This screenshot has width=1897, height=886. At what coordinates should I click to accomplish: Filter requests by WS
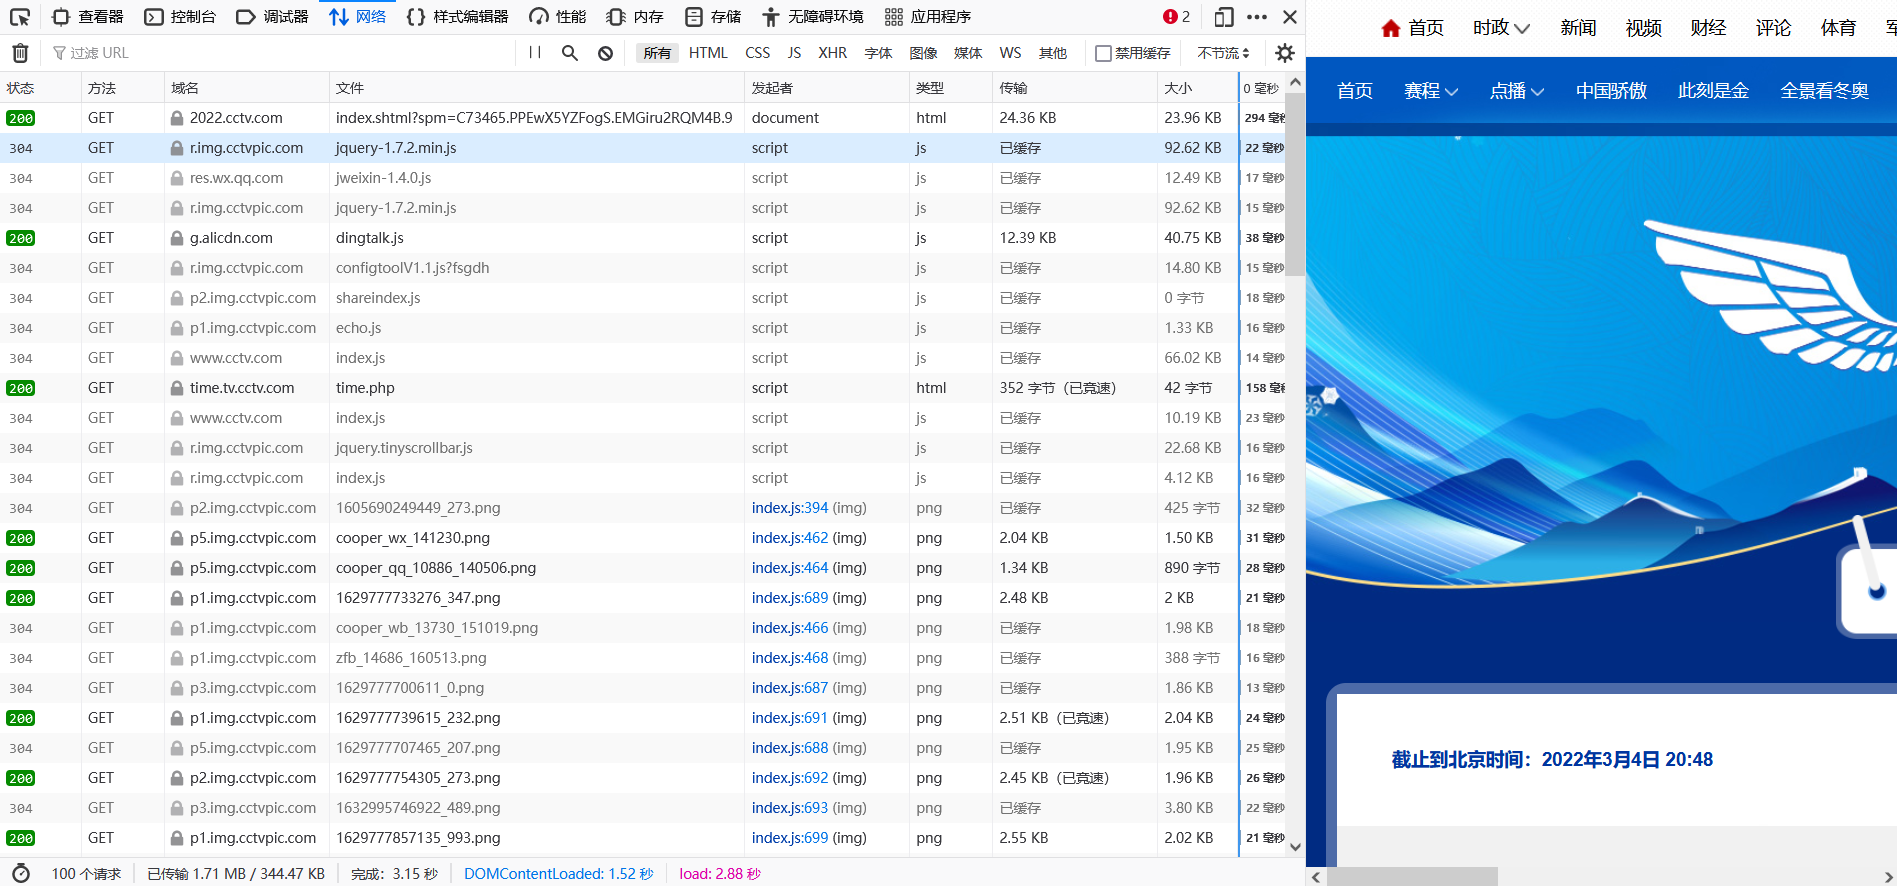tap(1010, 53)
